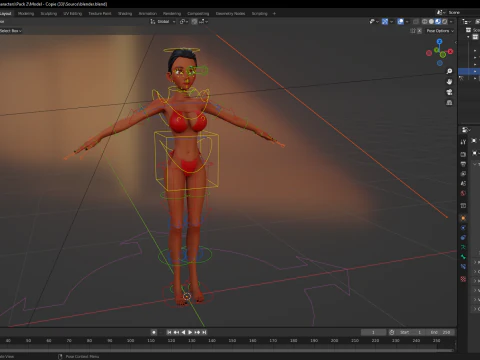
Task: Expand the viewport sidebar arrow
Action: pos(455,42)
